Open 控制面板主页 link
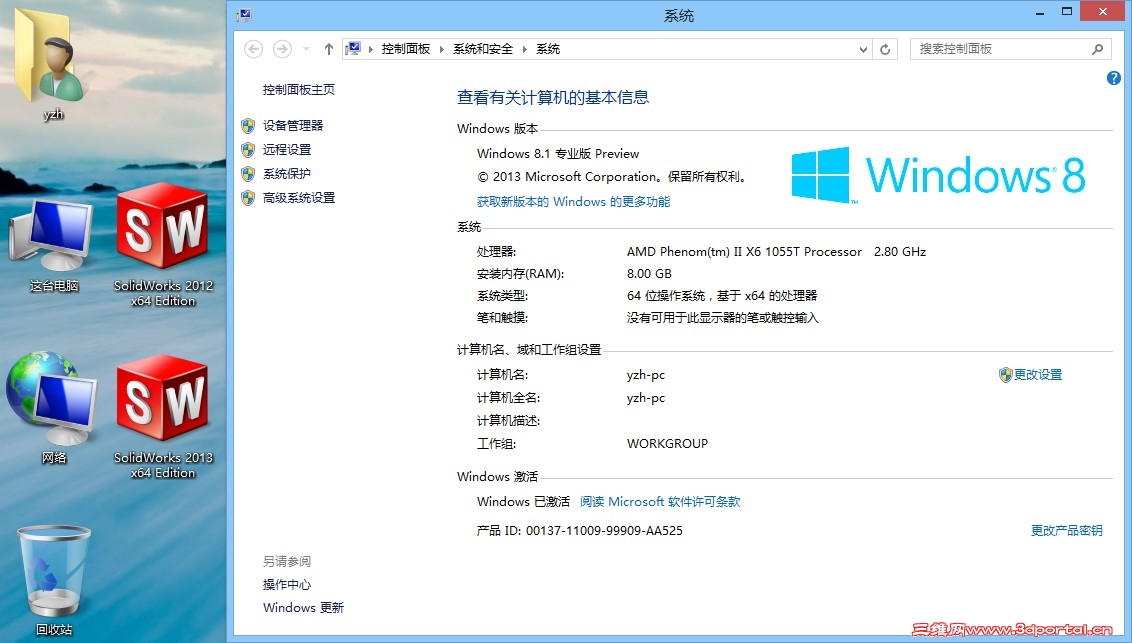This screenshot has width=1132, height=643. pos(299,89)
